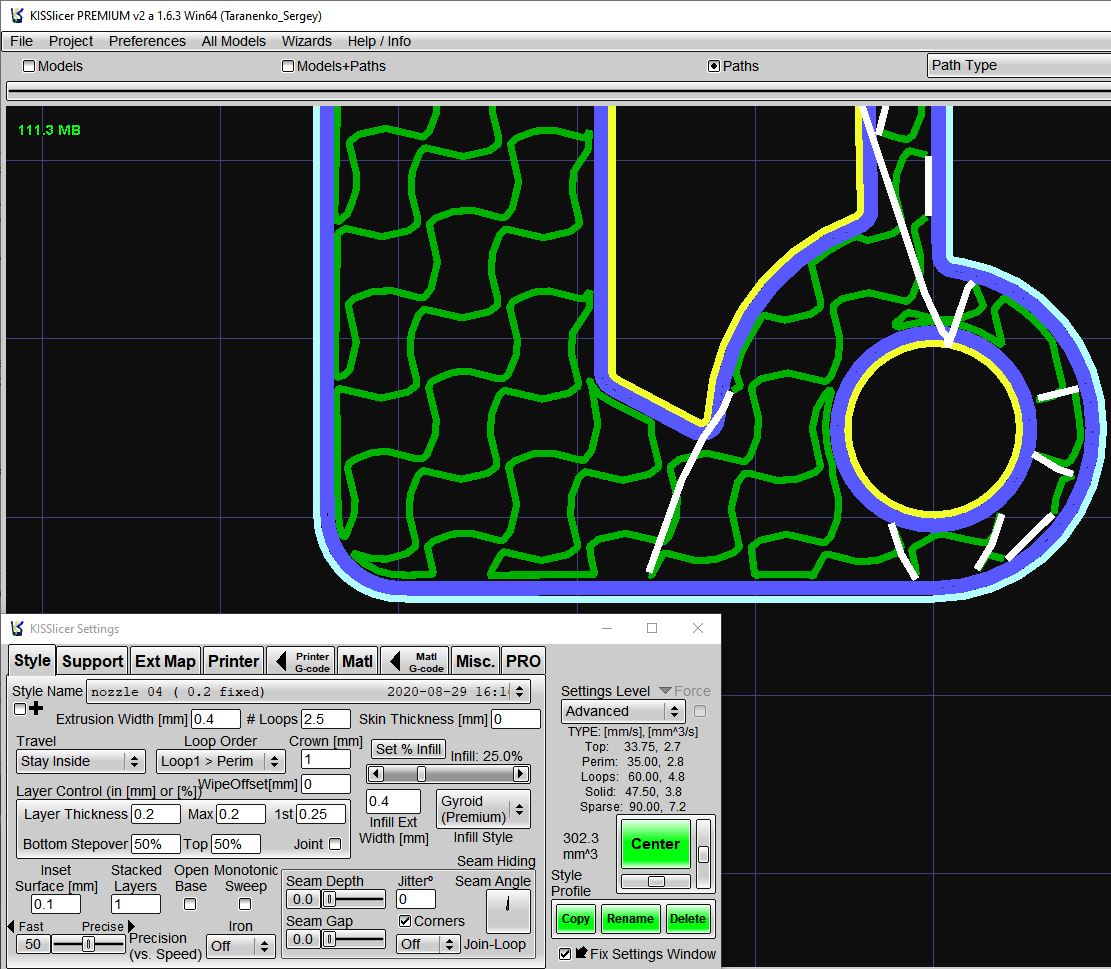Image resolution: width=1111 pixels, height=969 pixels.
Task: Click the Set % Infill button
Action: tap(408, 749)
